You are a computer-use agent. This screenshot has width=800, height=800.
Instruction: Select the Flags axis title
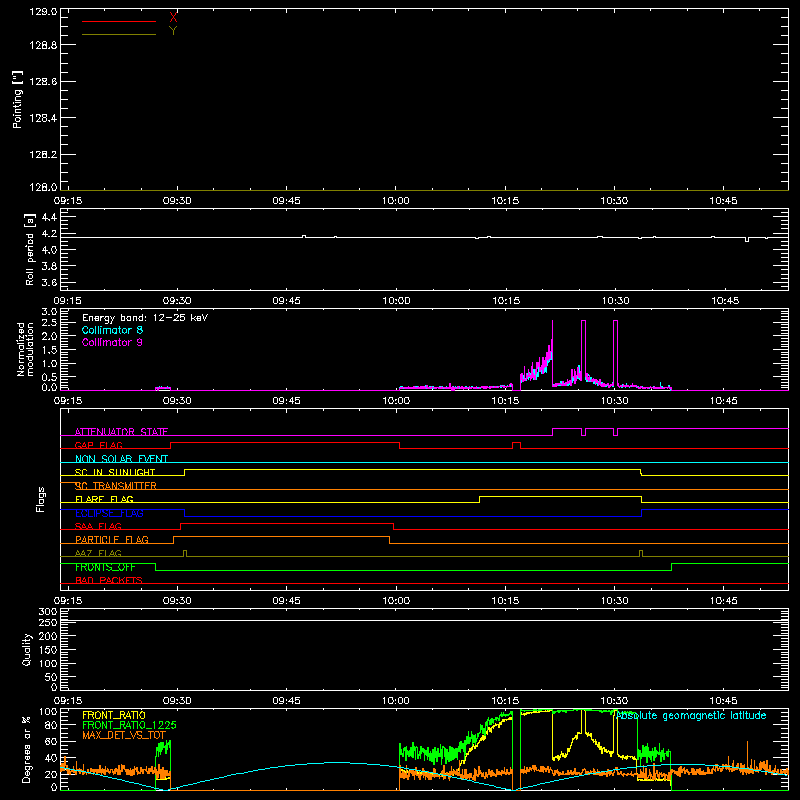tap(41, 499)
